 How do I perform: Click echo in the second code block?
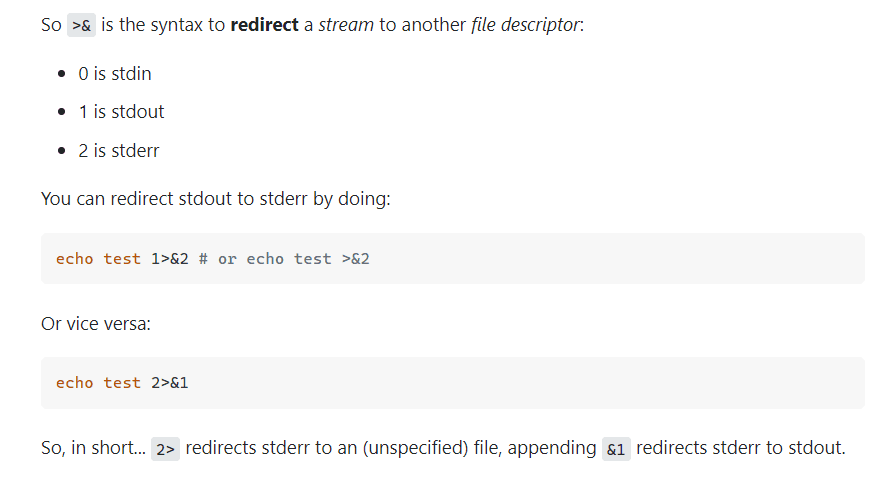point(75,383)
